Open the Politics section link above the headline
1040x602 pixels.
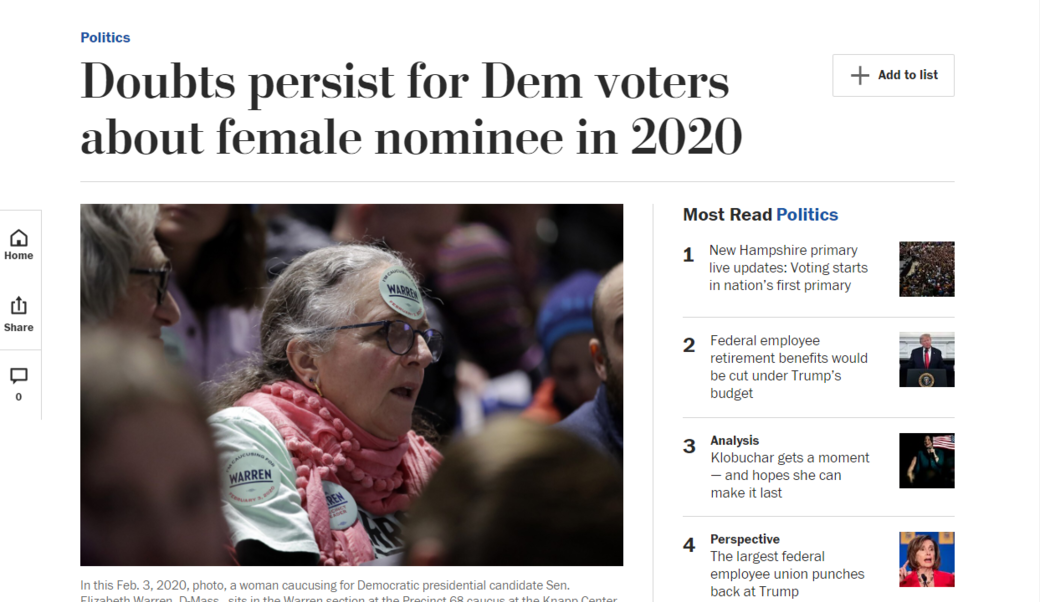104,37
